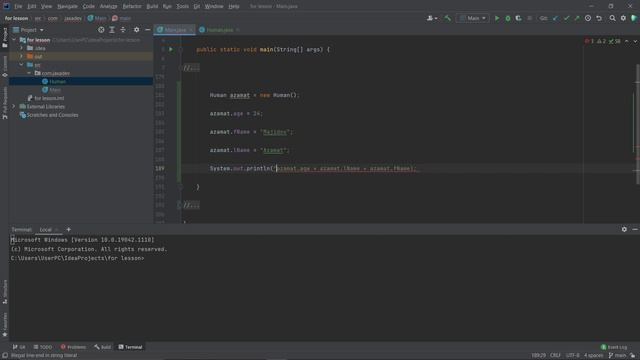Viewport: 640px width, 360px height.
Task: Push commits with green Git arrow
Action: pyautogui.click(x=577, y=18)
